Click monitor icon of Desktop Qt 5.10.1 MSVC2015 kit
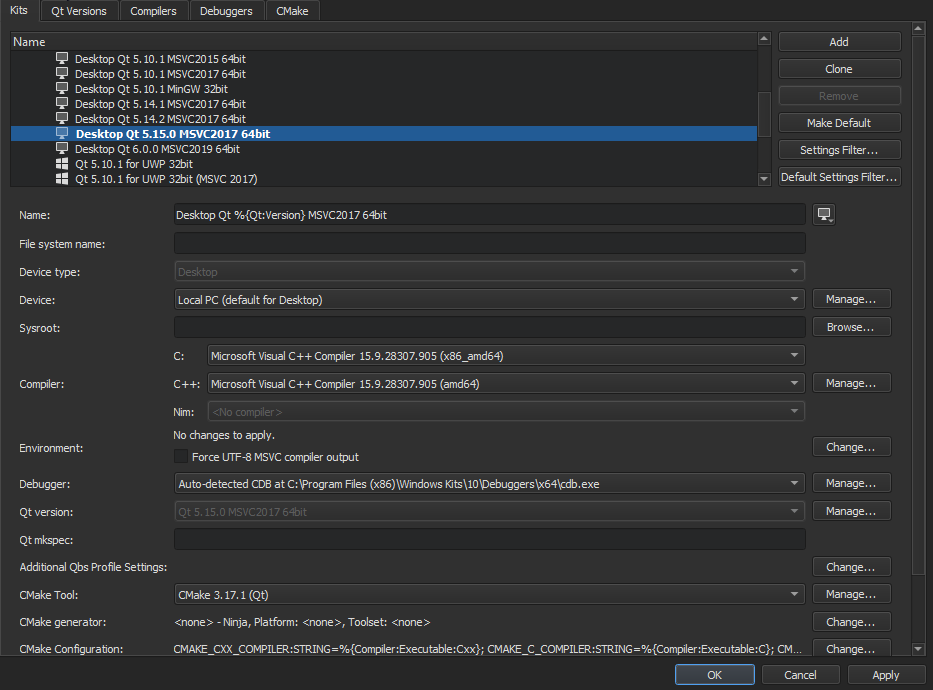Viewport: 933px width, 690px height. [62, 59]
